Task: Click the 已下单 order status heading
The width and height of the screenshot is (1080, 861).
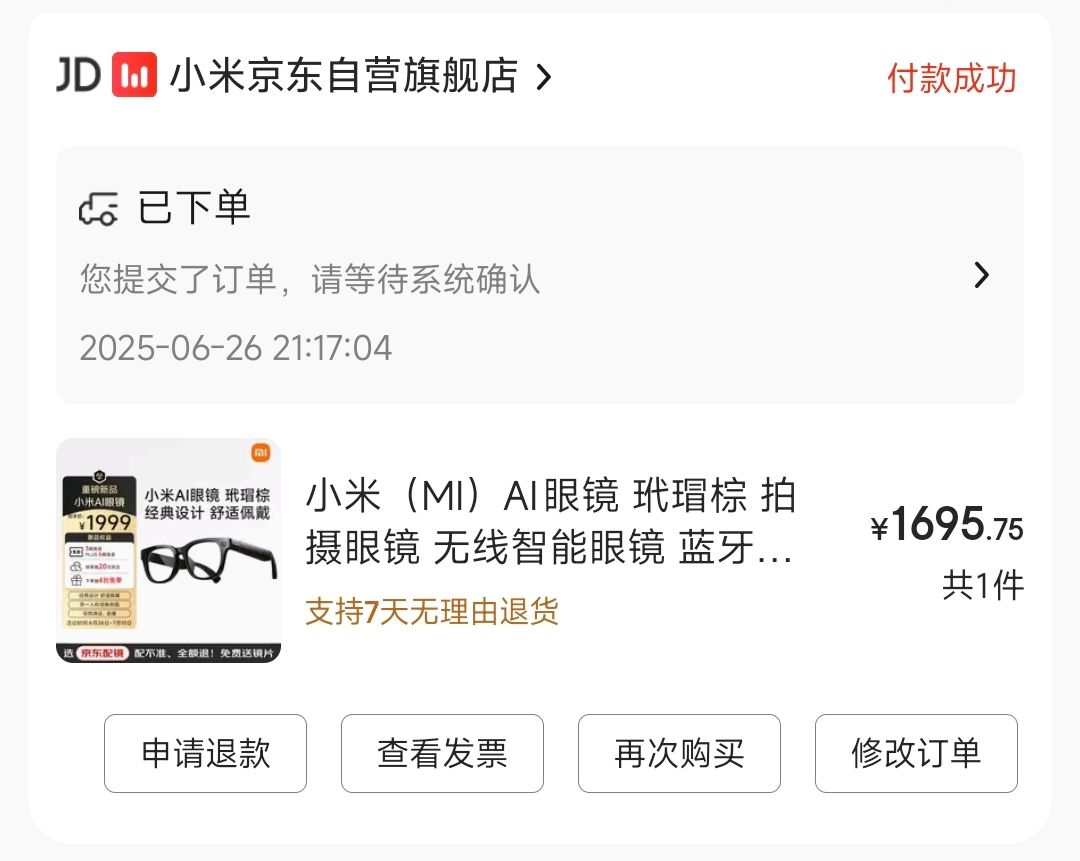Action: click(194, 207)
